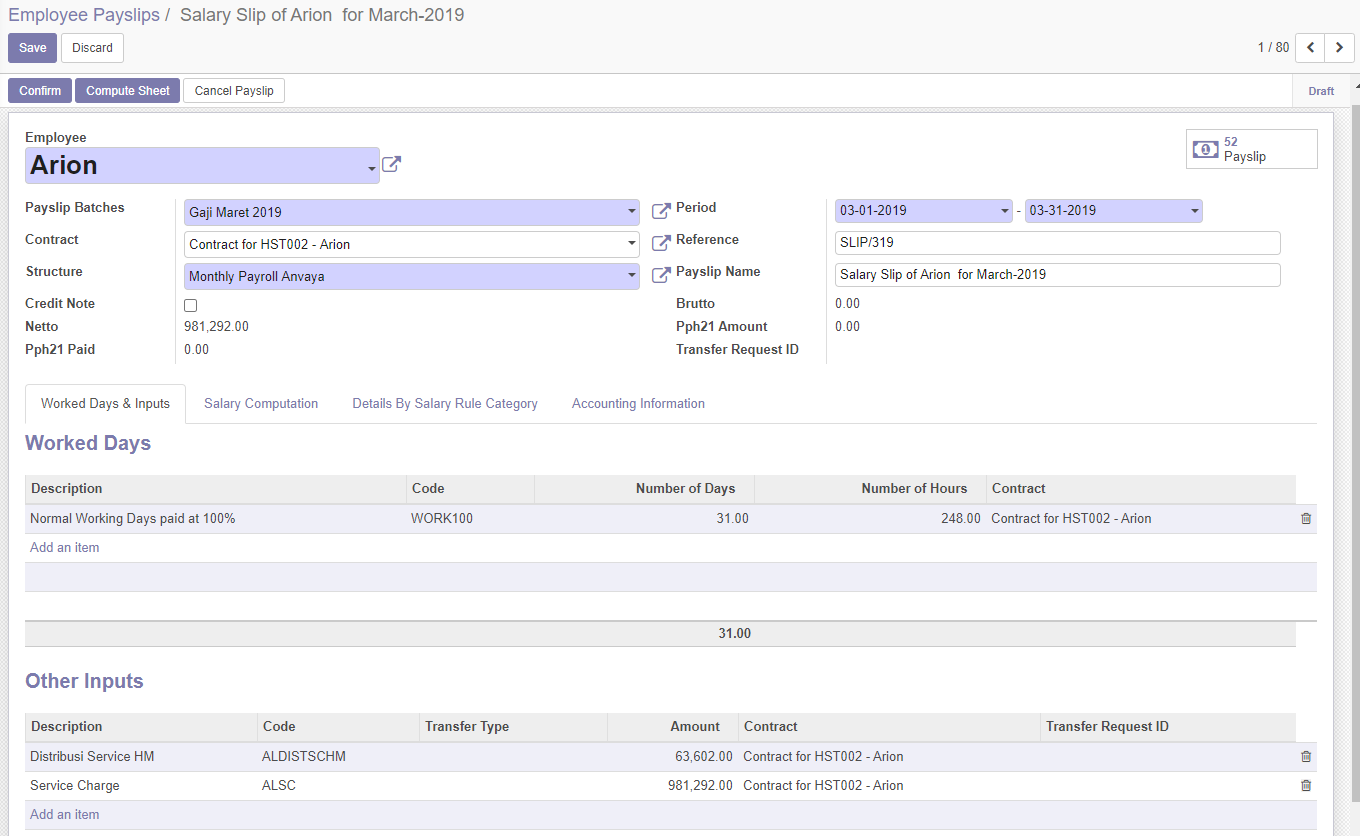Expand the Employee Arion dropdown
The image size is (1360, 836).
[x=372, y=169]
